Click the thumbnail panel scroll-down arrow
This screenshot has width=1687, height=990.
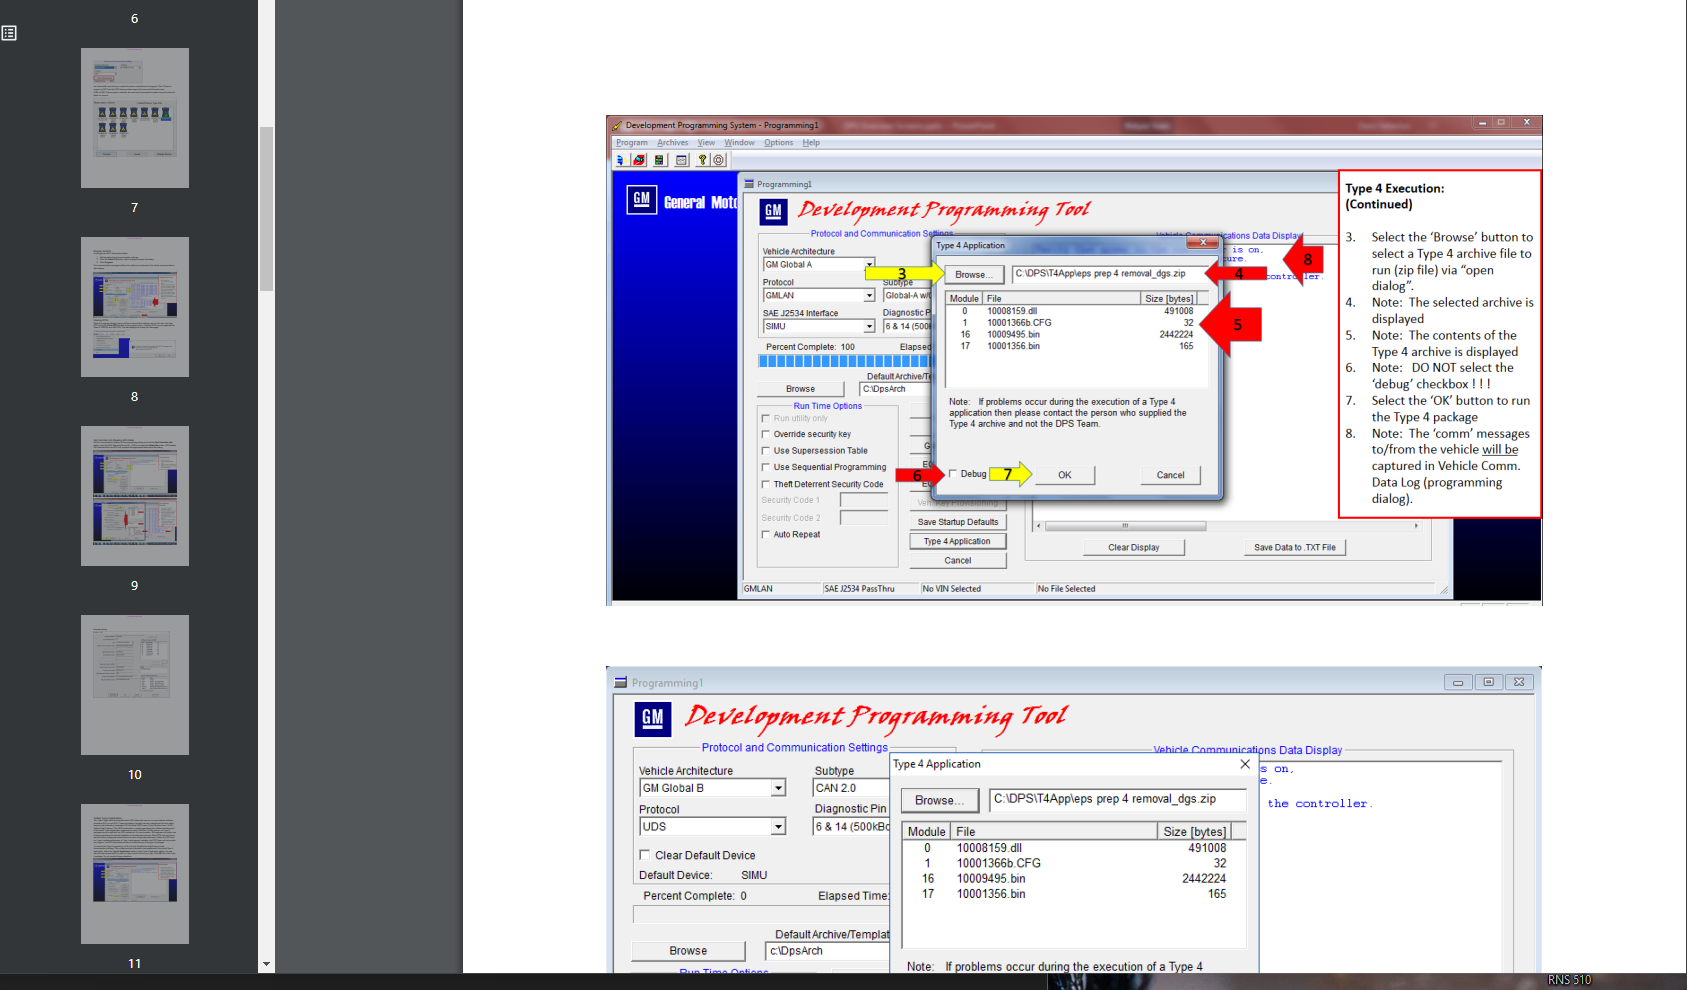[x=266, y=965]
